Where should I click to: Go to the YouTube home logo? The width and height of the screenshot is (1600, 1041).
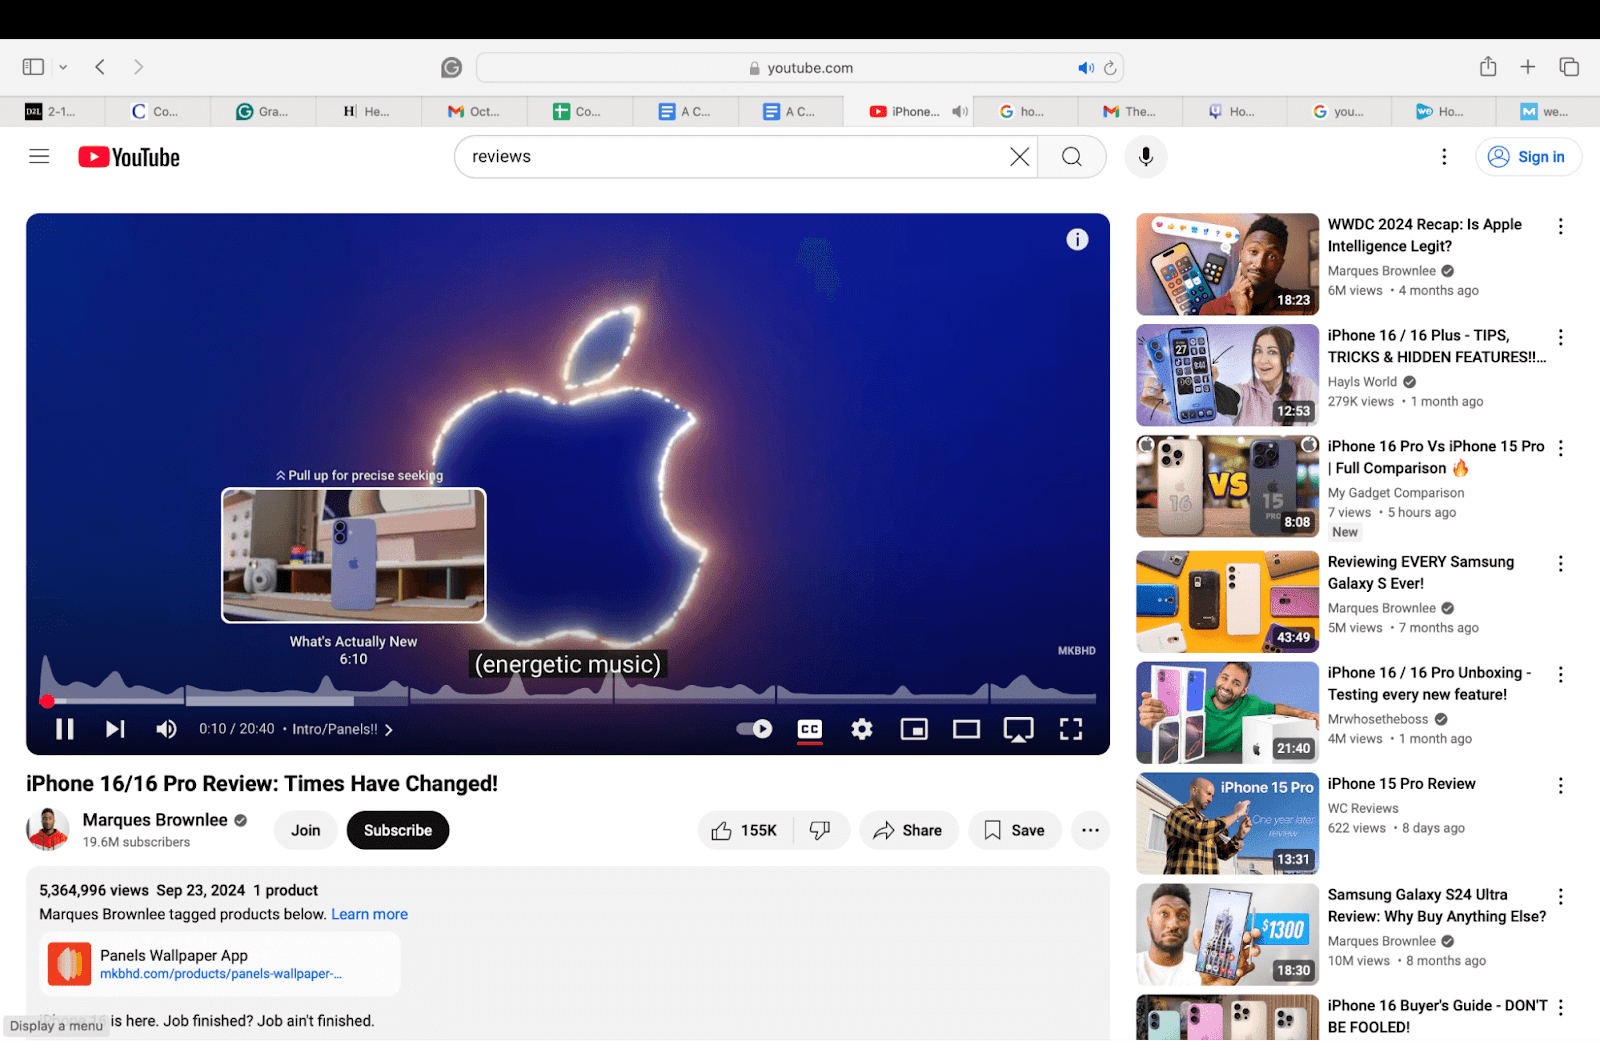coord(129,157)
